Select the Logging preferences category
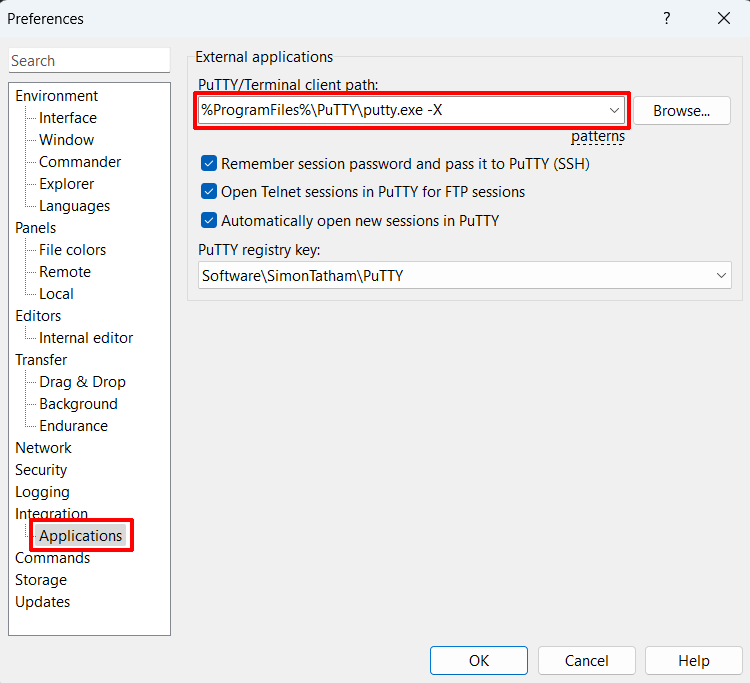 click(42, 492)
